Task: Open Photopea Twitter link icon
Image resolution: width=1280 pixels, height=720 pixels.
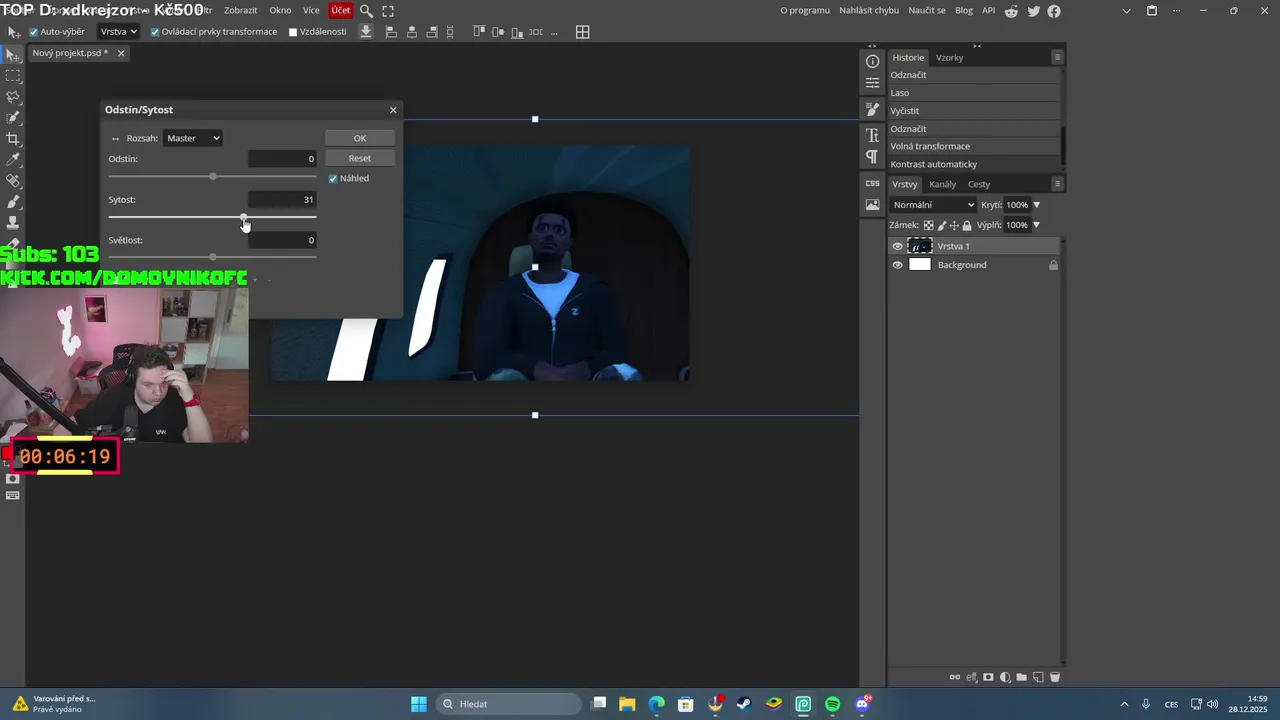Action: coord(1033,11)
